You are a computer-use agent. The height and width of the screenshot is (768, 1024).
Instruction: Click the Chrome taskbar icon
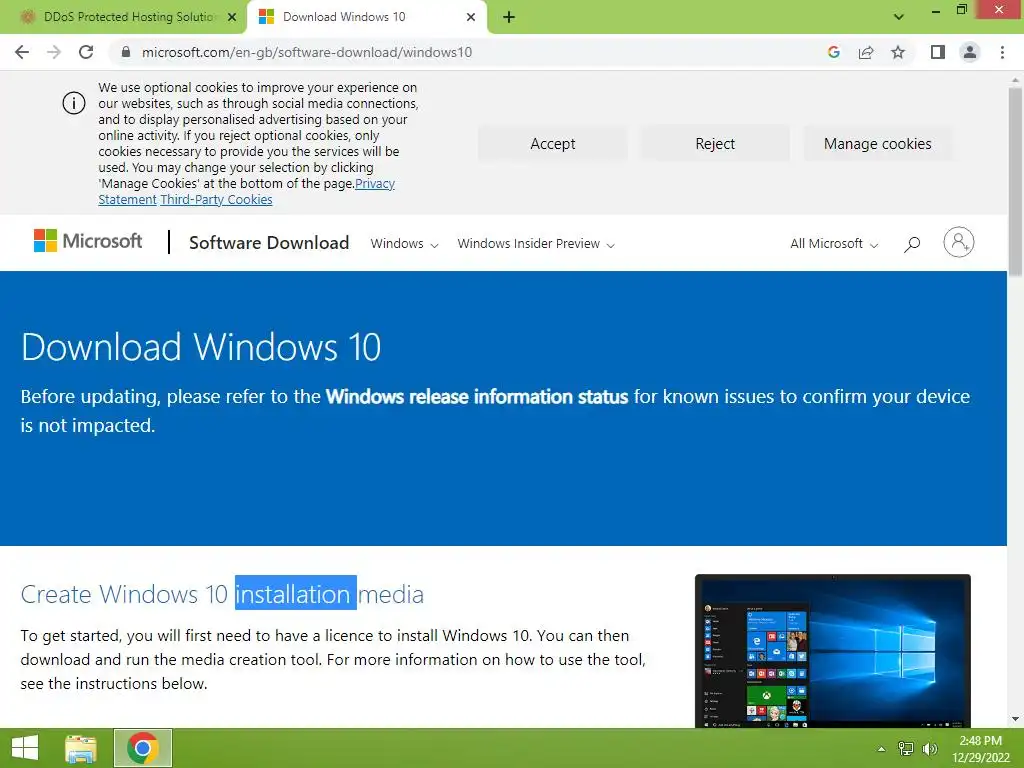coord(143,748)
